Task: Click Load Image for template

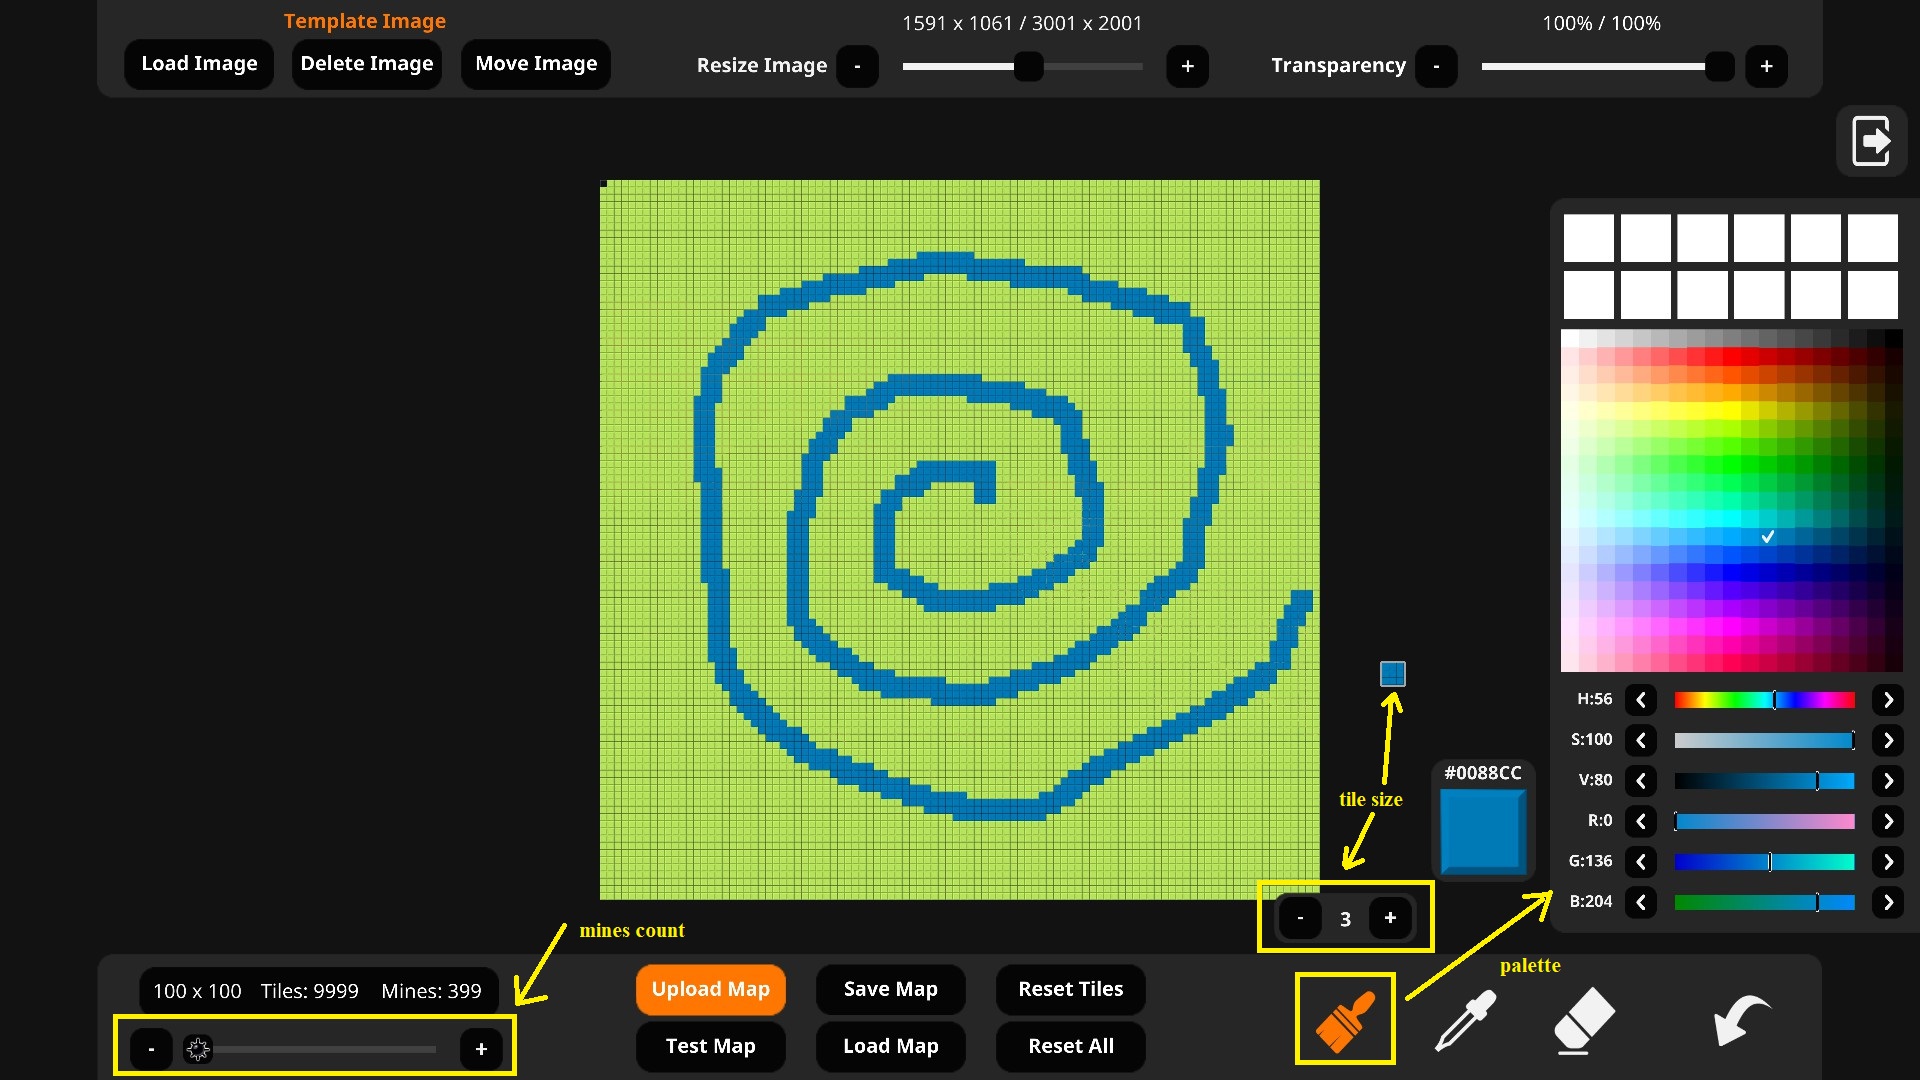Action: click(199, 64)
